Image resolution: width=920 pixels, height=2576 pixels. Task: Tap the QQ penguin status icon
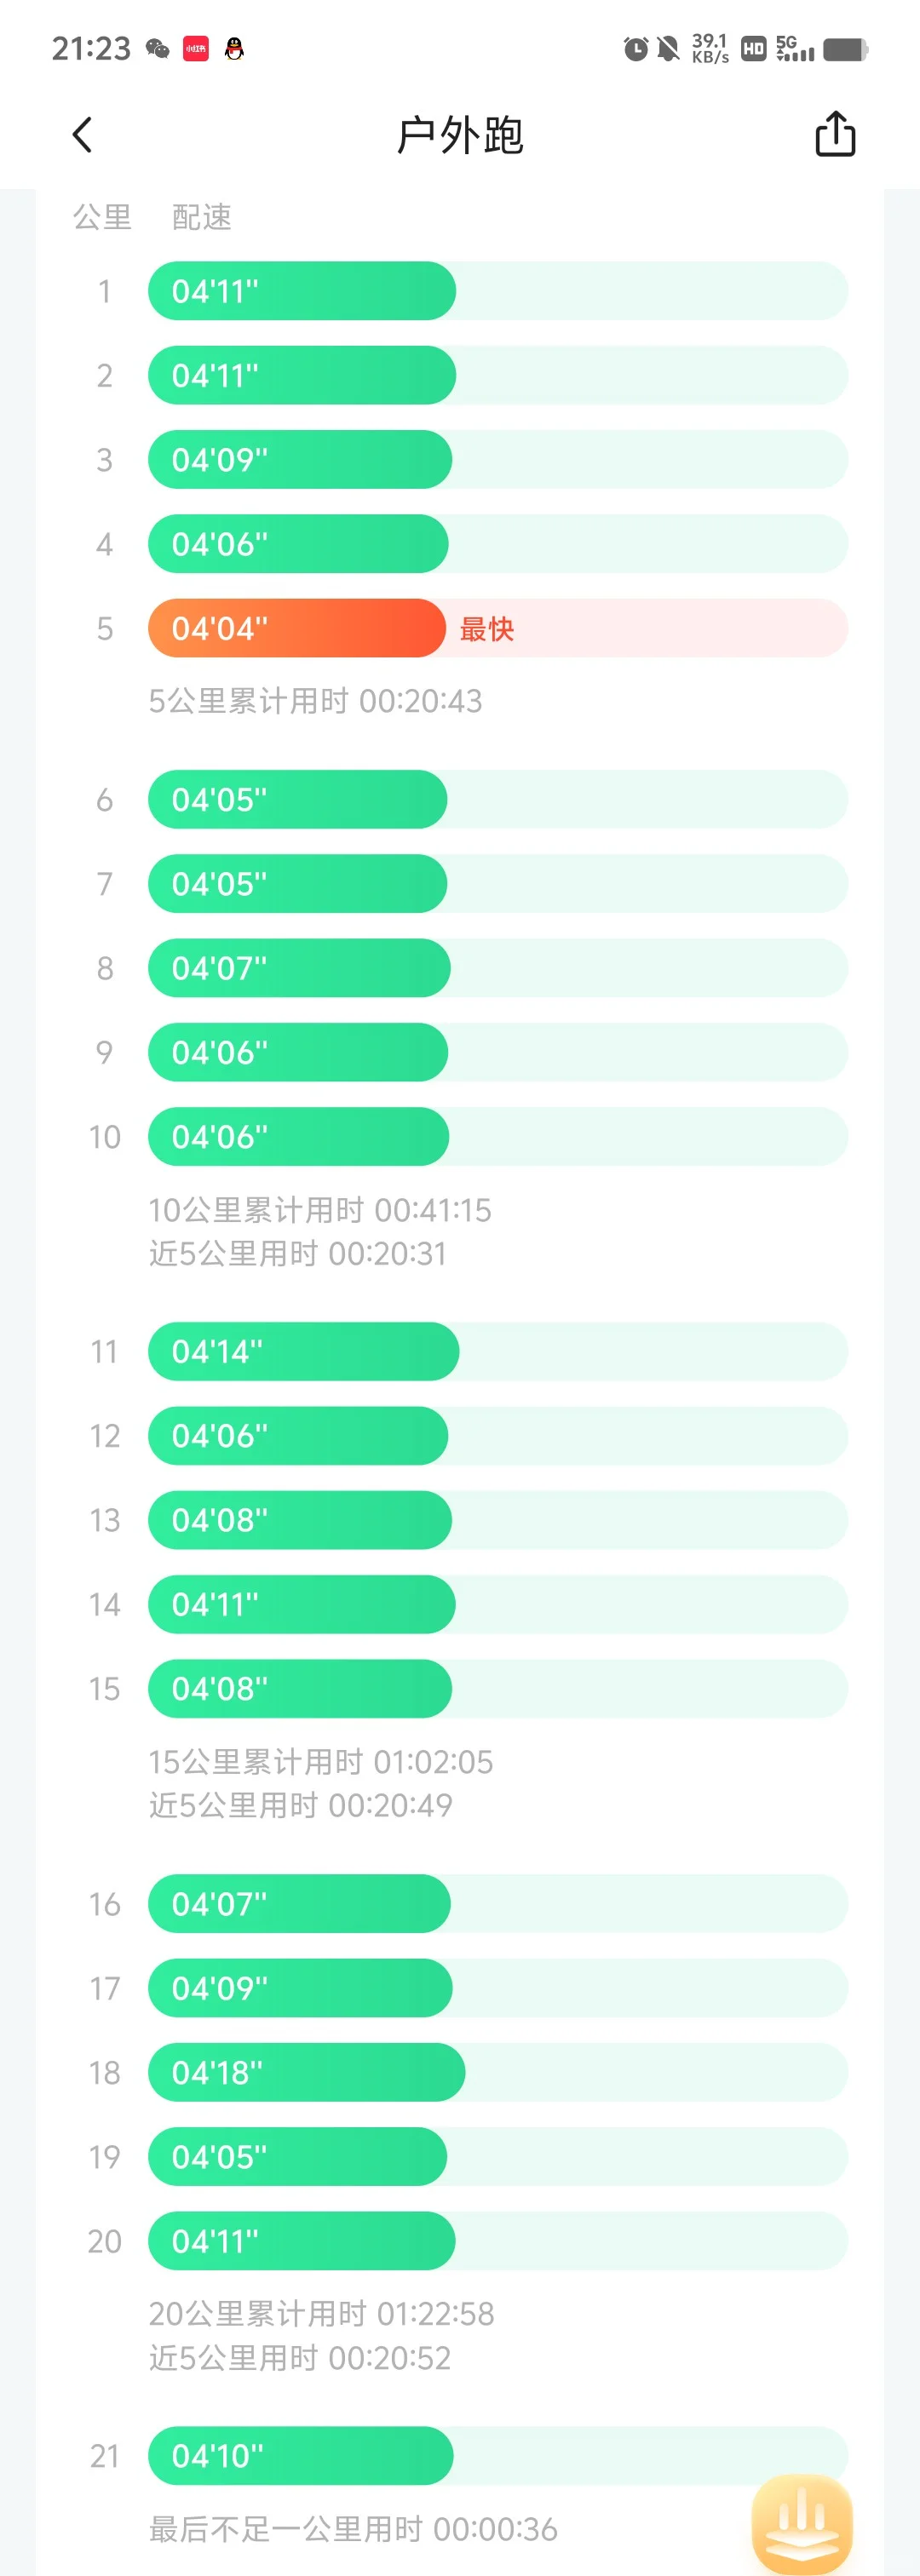234,48
